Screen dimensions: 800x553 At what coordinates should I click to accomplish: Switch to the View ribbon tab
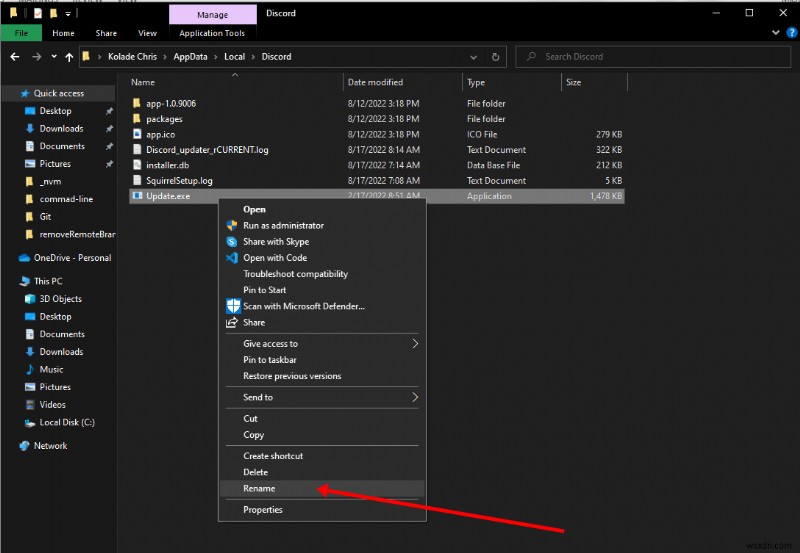coord(147,33)
